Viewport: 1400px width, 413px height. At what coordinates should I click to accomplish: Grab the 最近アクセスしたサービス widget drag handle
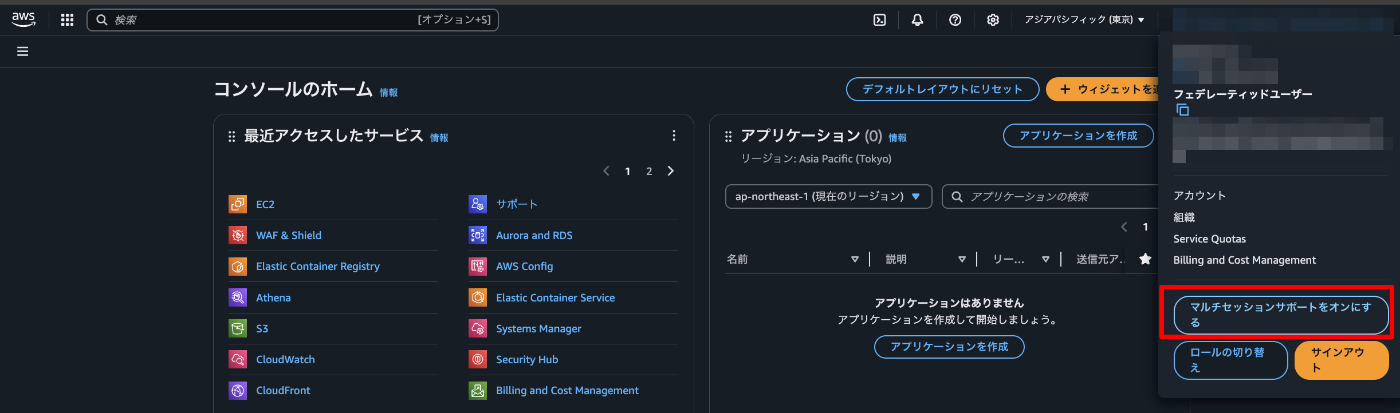click(x=232, y=137)
